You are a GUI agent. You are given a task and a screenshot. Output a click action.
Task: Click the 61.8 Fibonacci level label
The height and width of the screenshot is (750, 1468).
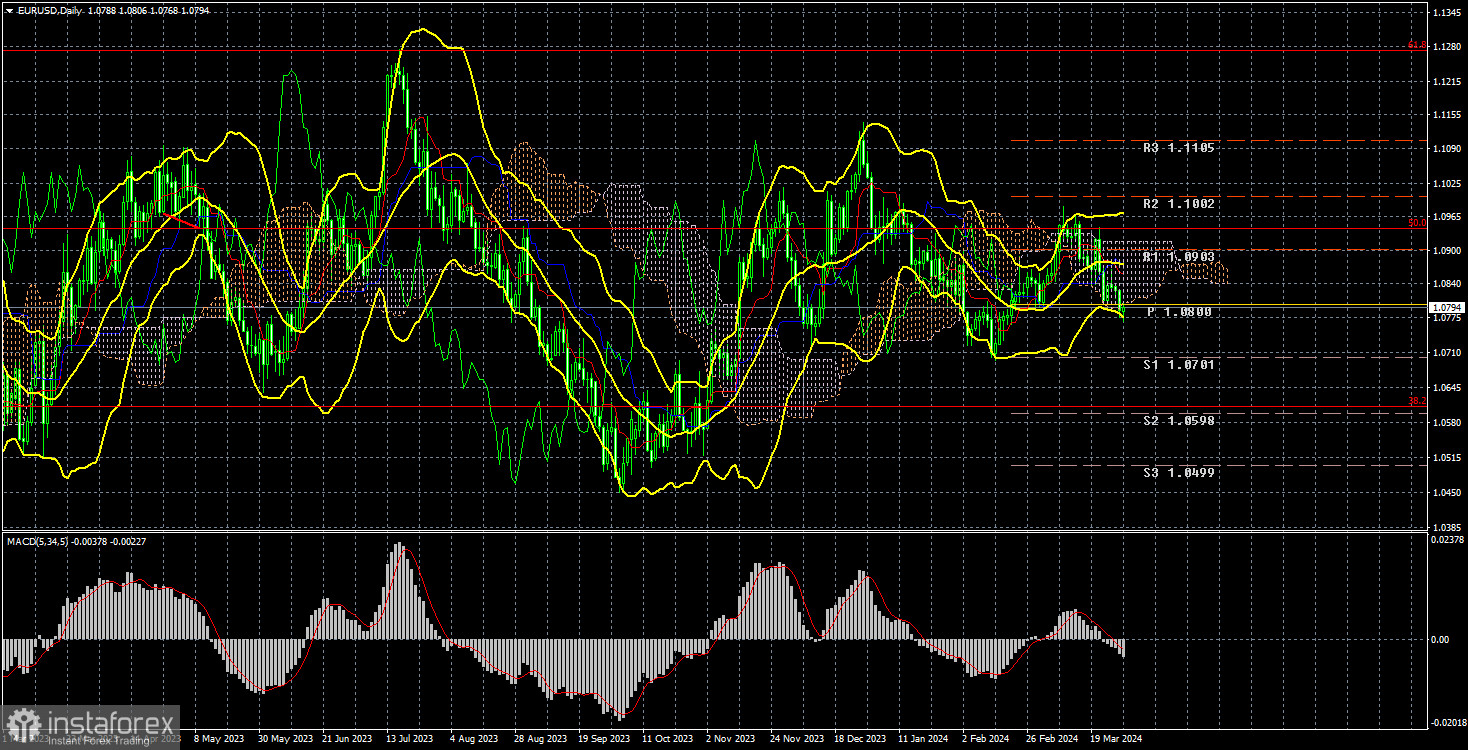click(1416, 45)
